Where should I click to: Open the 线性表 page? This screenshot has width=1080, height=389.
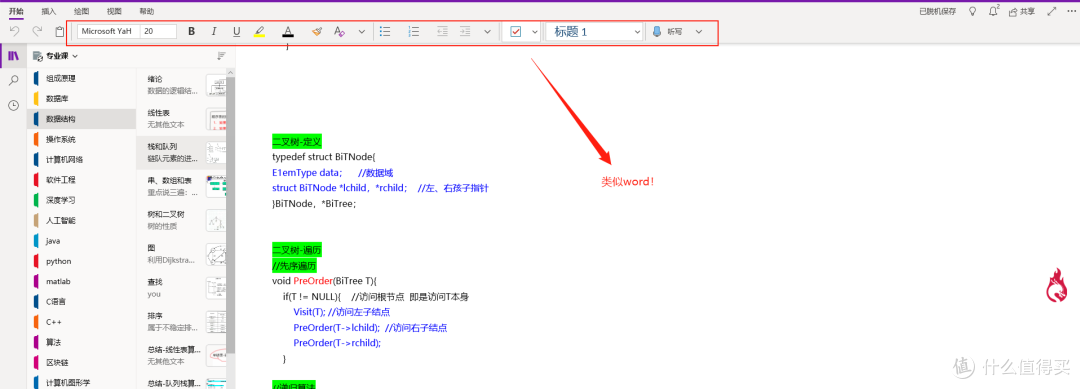pyautogui.click(x=182, y=118)
